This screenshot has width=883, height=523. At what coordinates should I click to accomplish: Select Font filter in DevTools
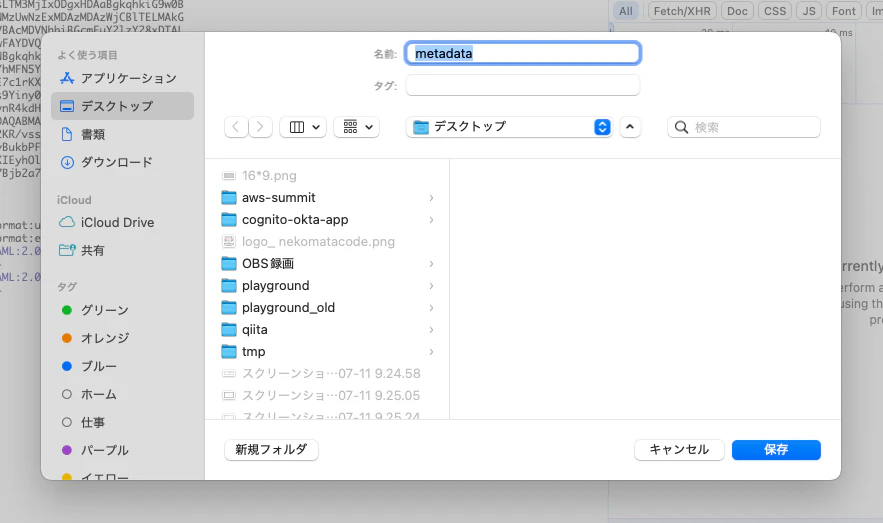tap(844, 11)
